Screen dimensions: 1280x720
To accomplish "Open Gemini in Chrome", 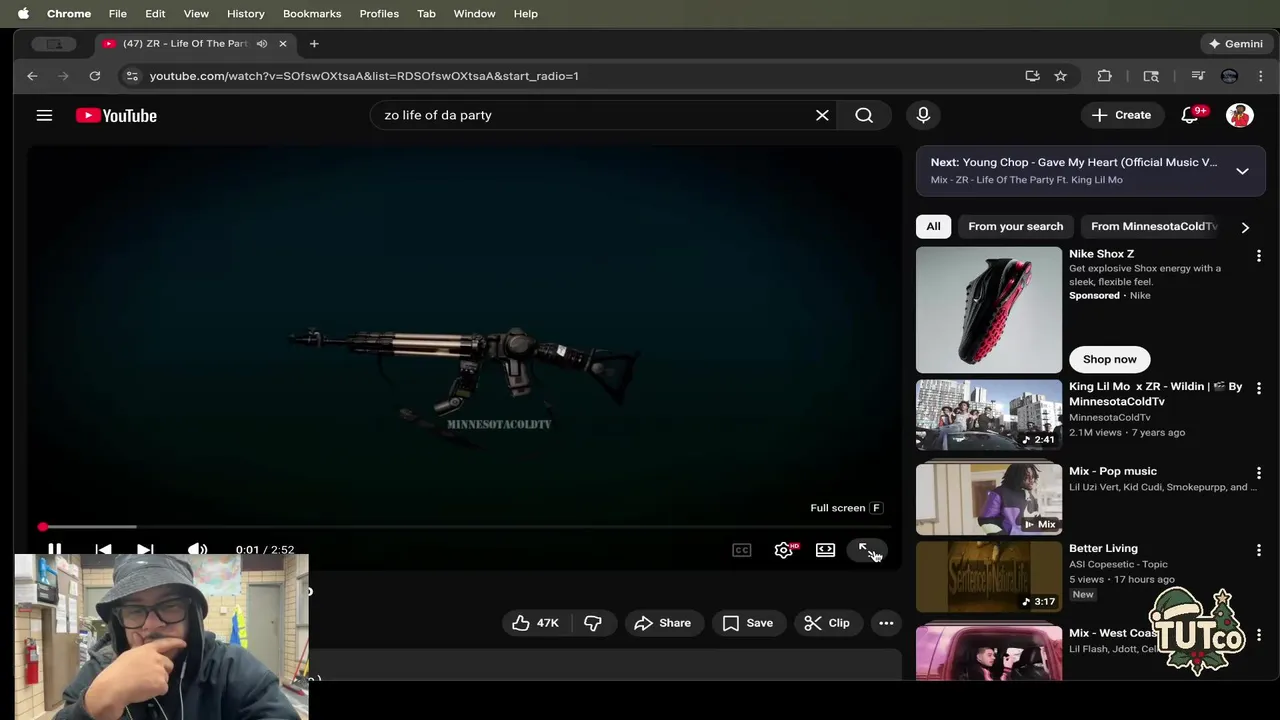I will [1236, 44].
